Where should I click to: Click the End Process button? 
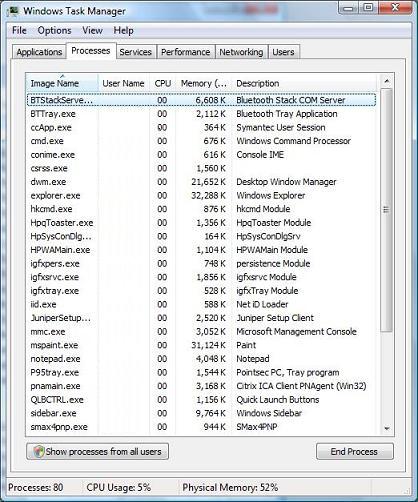(355, 452)
